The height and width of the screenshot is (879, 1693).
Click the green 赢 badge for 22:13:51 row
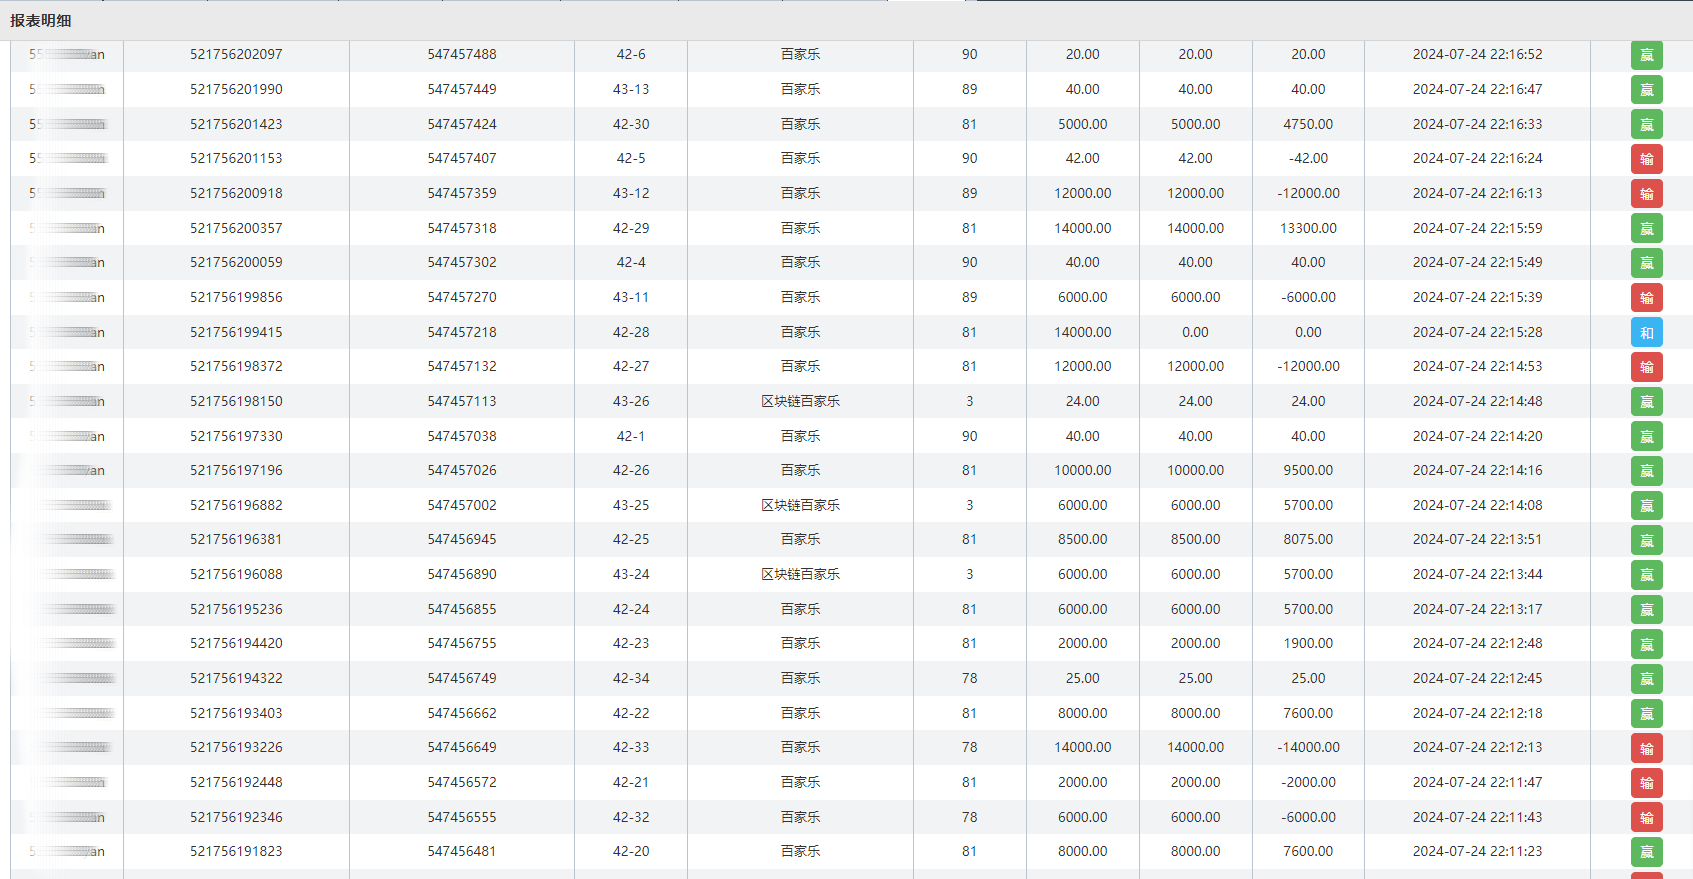coord(1646,540)
